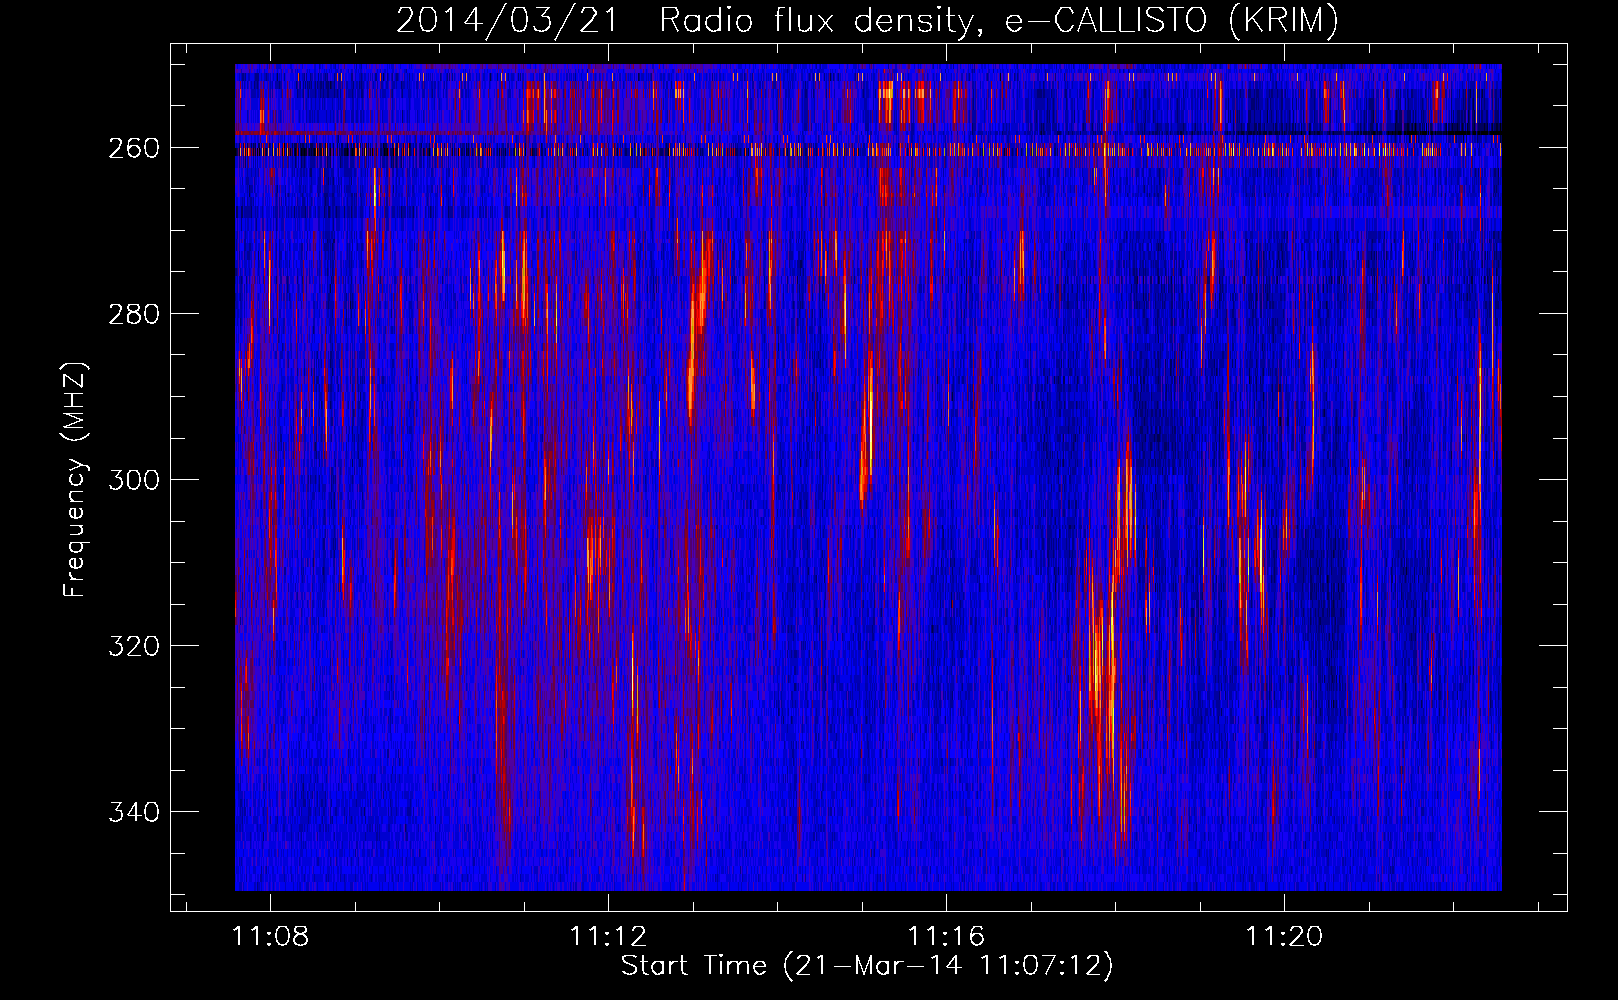
Task: Click the 11:08 time tick label
Action: (x=271, y=936)
